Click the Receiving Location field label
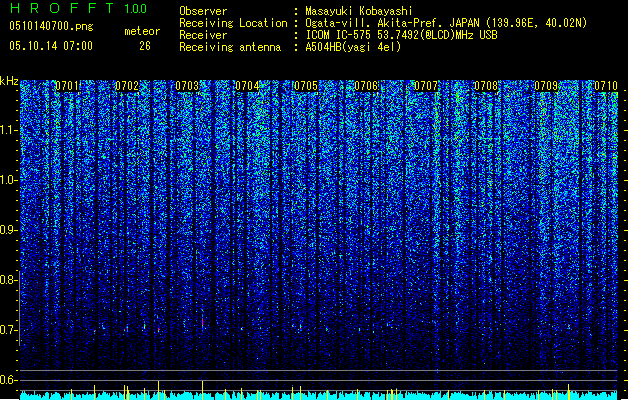629x400 pixels. tap(233, 23)
